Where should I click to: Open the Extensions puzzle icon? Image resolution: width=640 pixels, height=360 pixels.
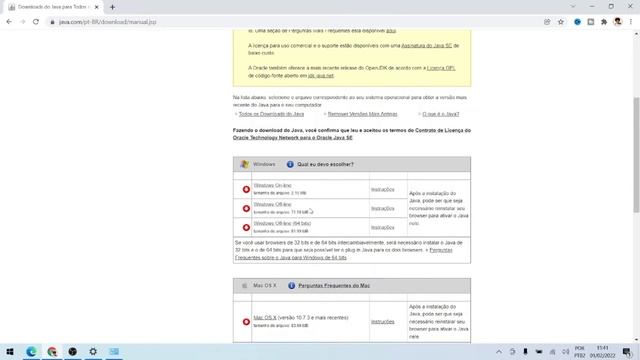[604, 22]
